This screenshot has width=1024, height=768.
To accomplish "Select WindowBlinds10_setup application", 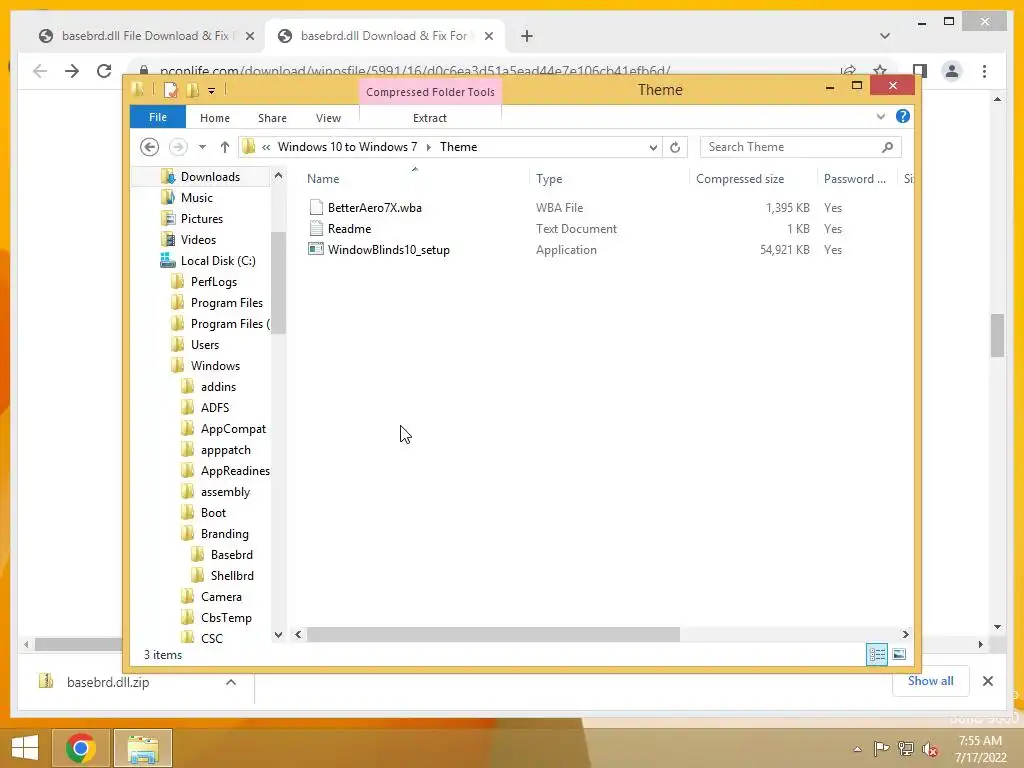I will pyautogui.click(x=388, y=249).
